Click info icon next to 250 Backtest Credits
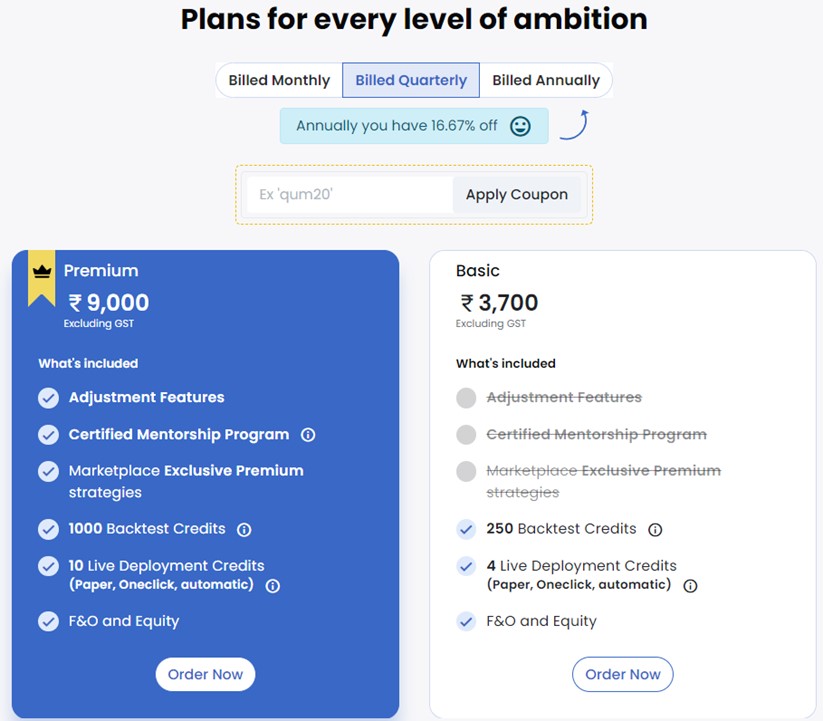The width and height of the screenshot is (823, 721). [x=655, y=529]
